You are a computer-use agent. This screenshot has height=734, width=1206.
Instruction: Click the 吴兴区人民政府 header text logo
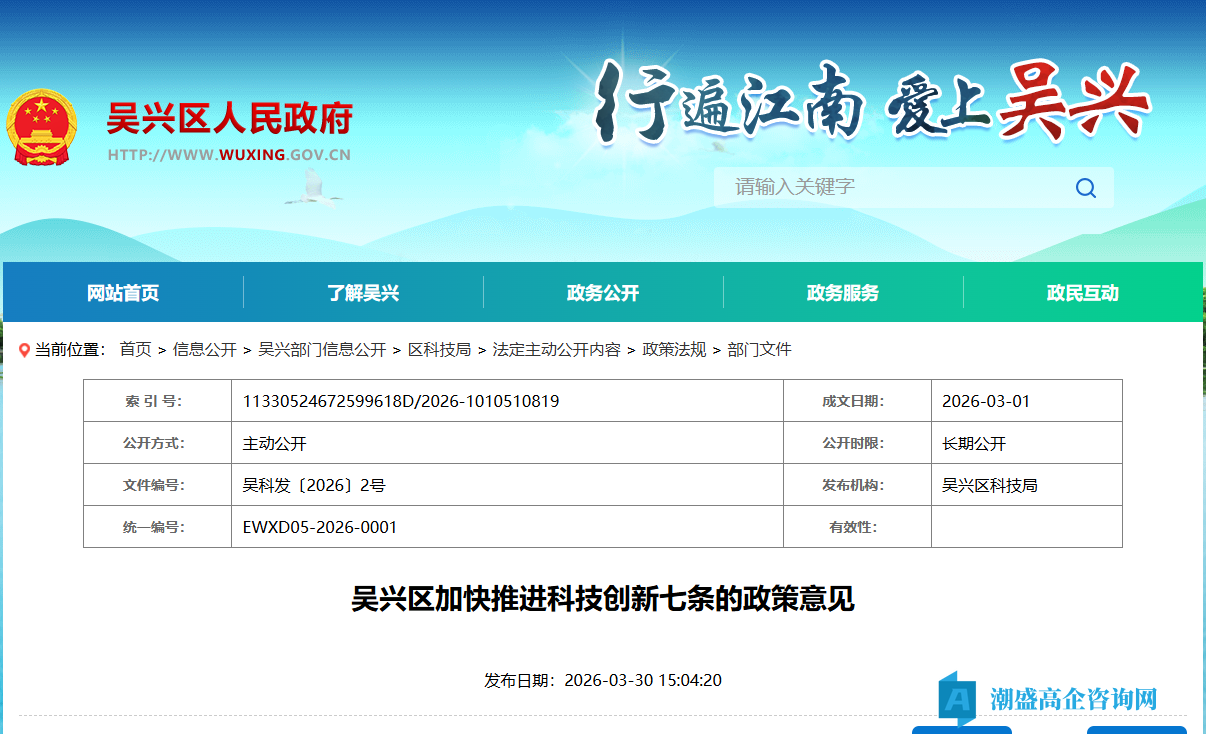pos(228,118)
